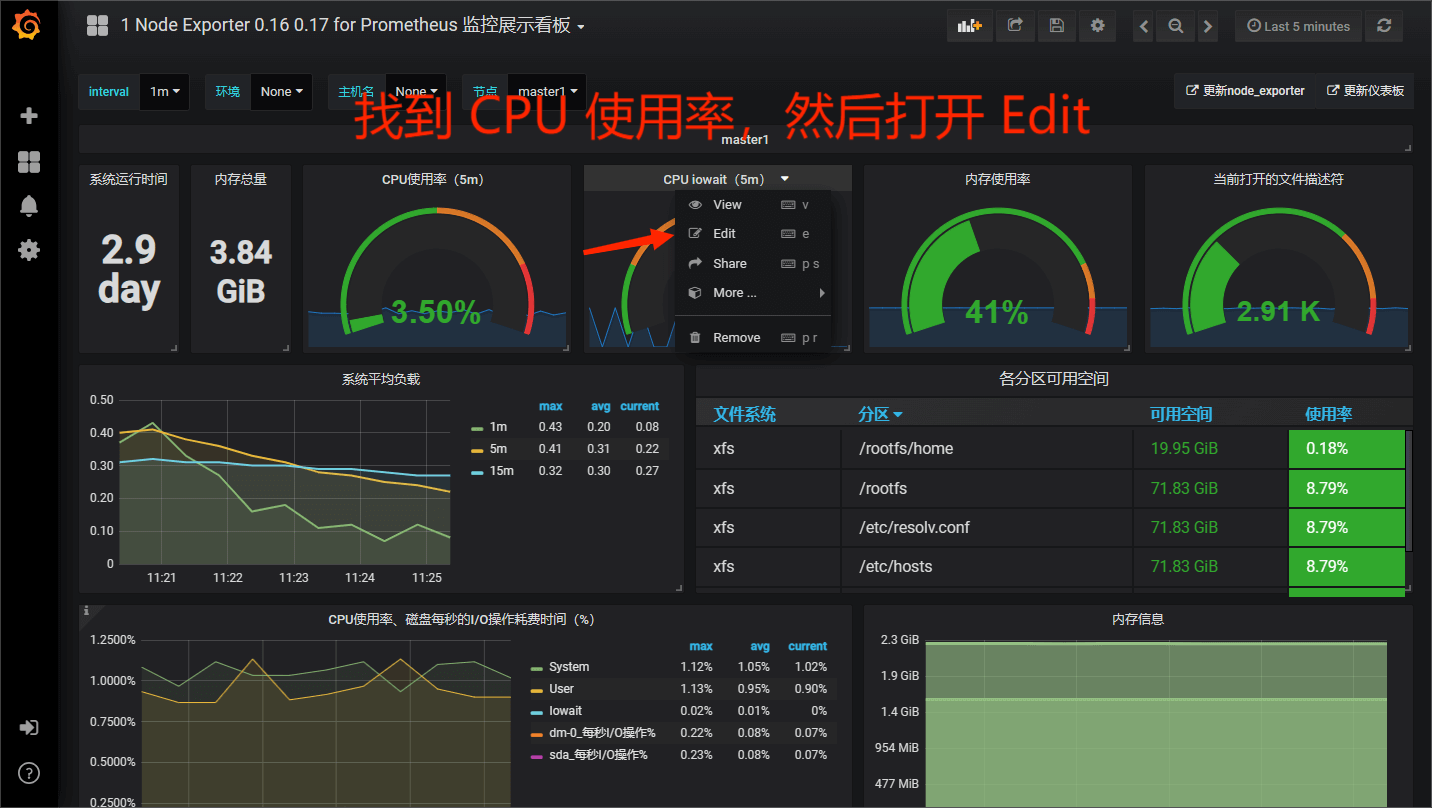Click the 更新node_exporter link
This screenshot has width=1432, height=808.
pos(1245,91)
